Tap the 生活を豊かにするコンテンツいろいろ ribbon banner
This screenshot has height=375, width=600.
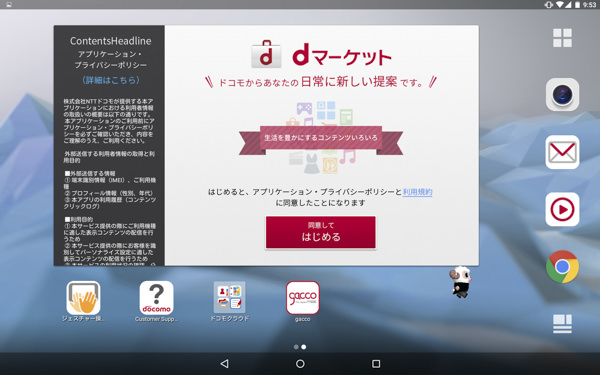point(321,139)
